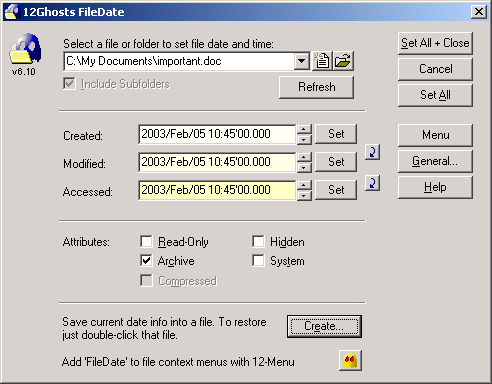Screen dimensions: 492x384
Task: Click the 'Save current date info' description text
Action: 164,328
